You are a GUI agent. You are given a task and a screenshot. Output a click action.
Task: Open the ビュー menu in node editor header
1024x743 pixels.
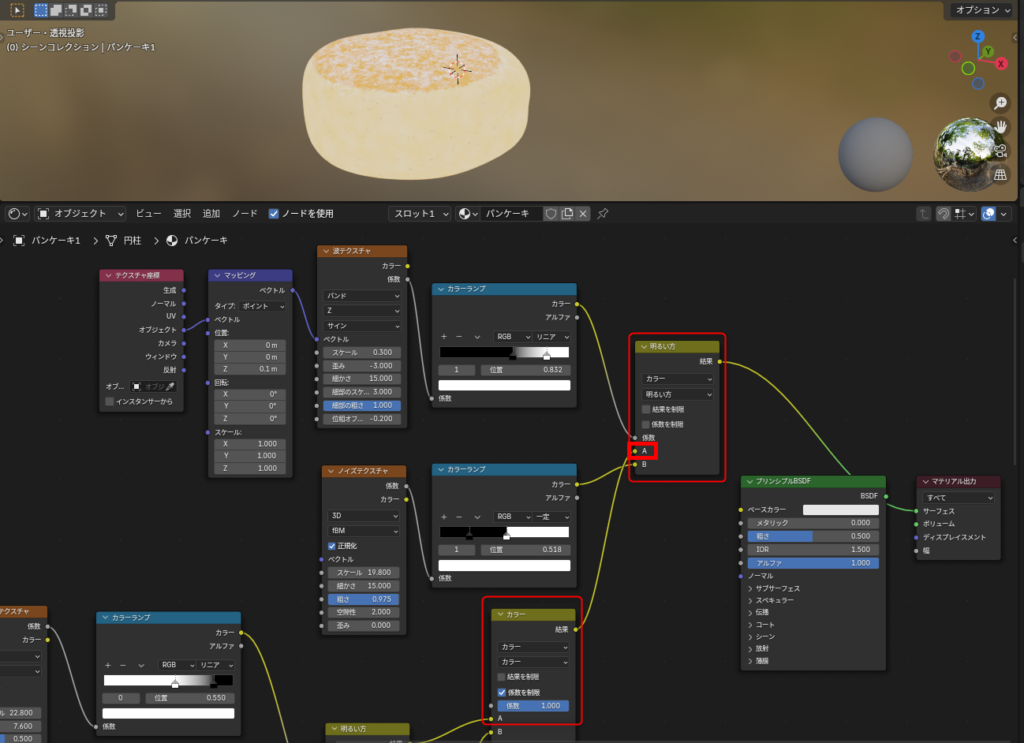pos(148,214)
